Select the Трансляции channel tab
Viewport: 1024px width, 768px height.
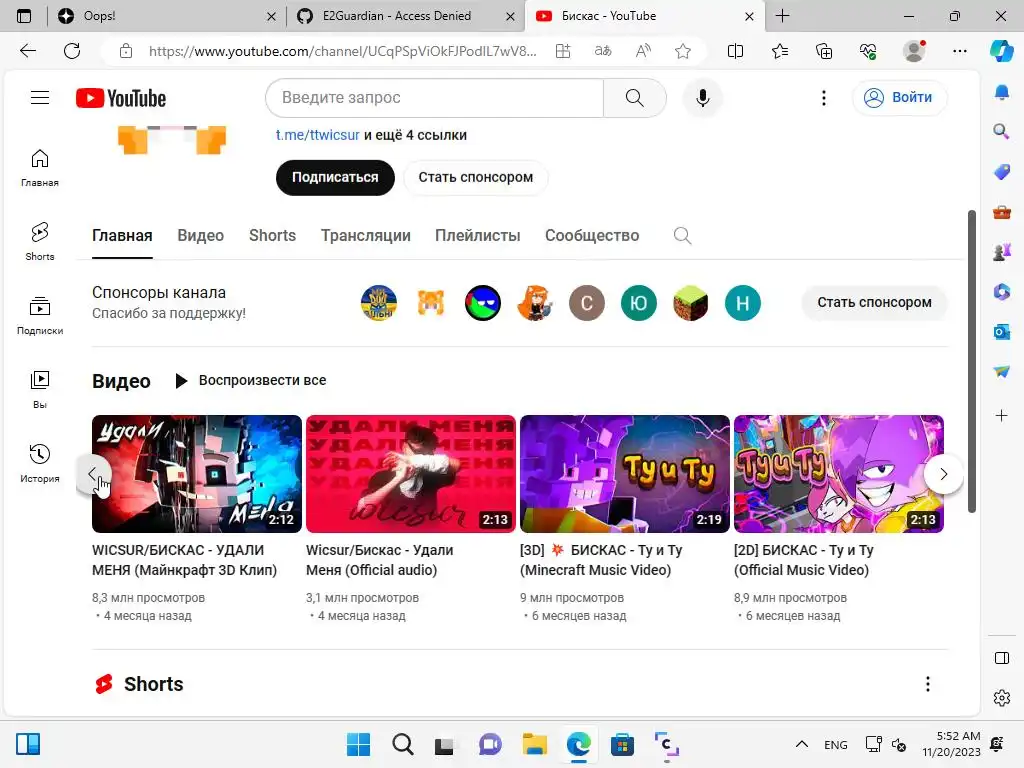click(x=366, y=235)
